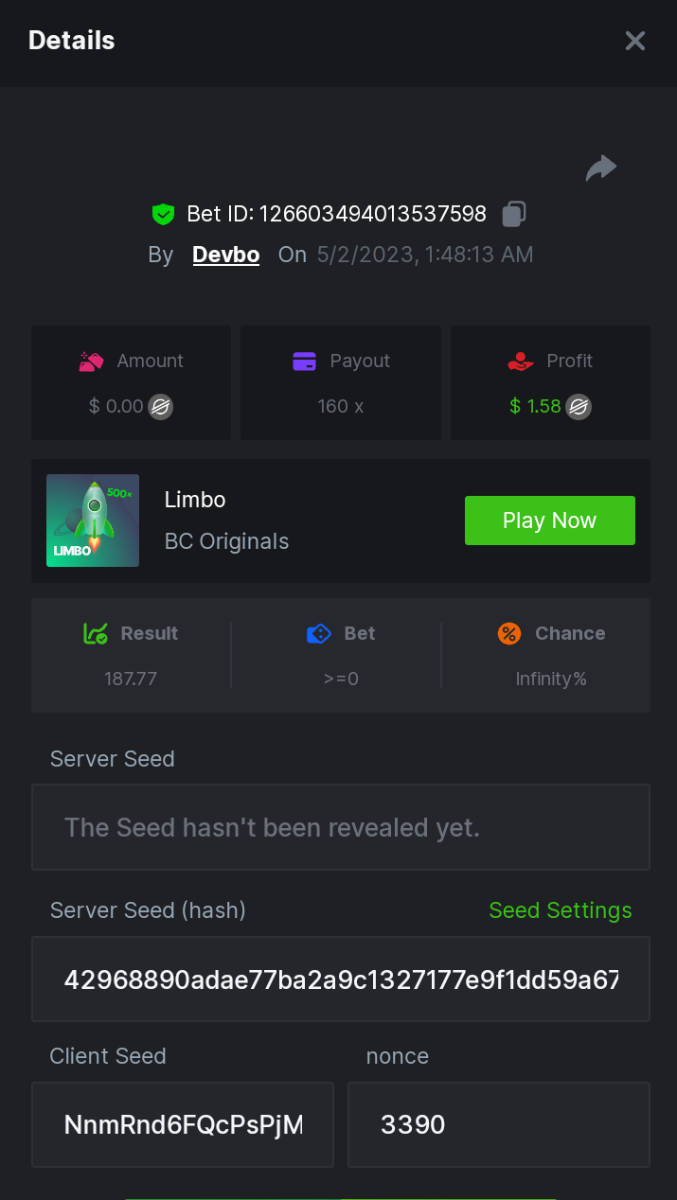This screenshot has height=1200, width=677.
Task: Click the purple Payout card icon
Action: (305, 362)
